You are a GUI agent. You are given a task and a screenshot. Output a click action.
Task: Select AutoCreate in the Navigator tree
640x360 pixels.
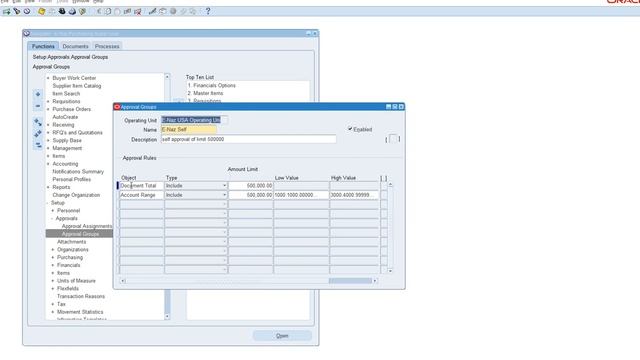pyautogui.click(x=65, y=117)
